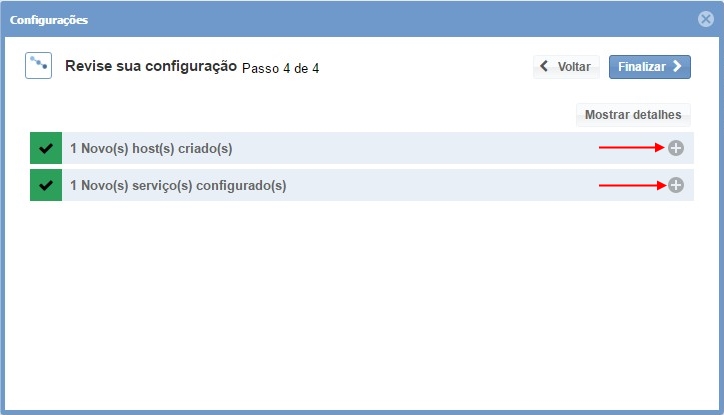The width and height of the screenshot is (724, 415).
Task: Click the red arrow in the host row
Action: tap(630, 148)
